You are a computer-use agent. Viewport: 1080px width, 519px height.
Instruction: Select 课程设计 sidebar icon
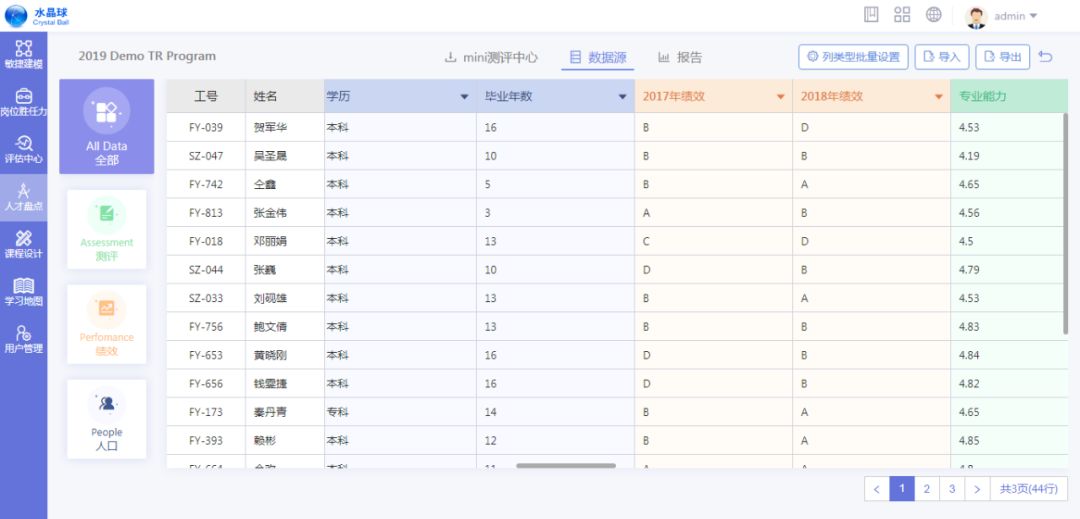(x=23, y=243)
